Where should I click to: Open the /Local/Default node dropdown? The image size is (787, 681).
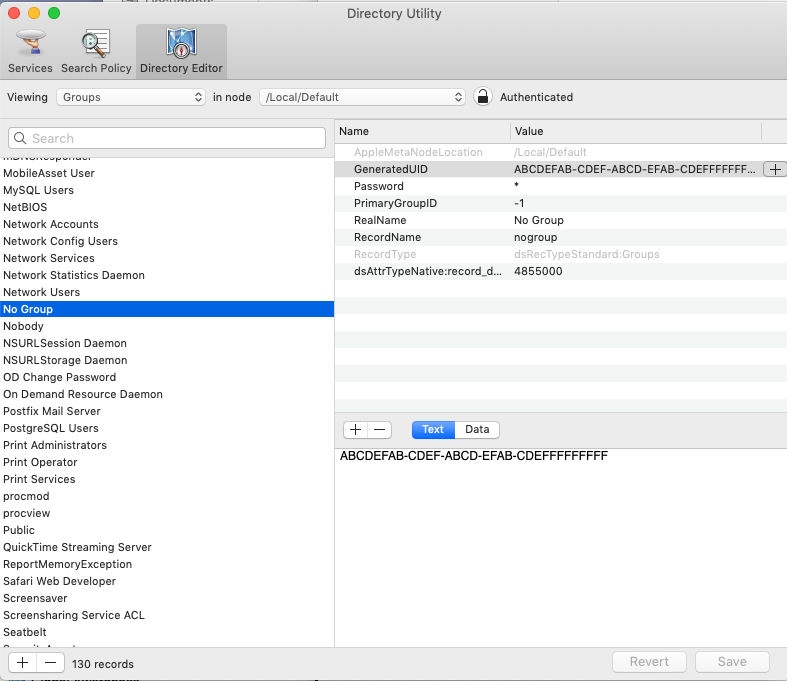click(x=362, y=97)
